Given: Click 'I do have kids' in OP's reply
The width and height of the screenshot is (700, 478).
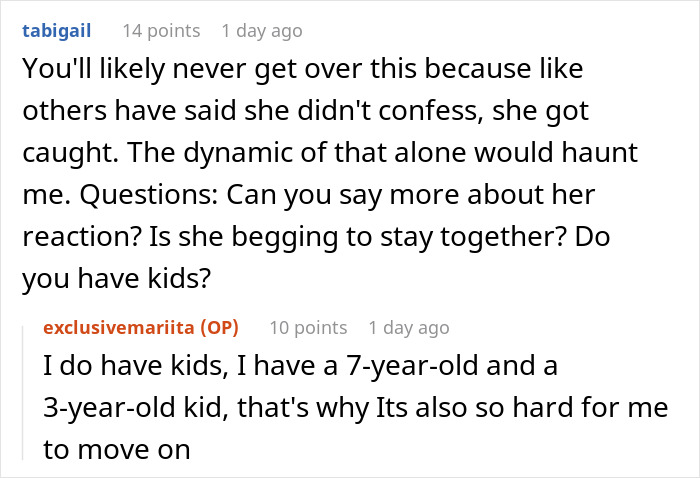Looking at the screenshot, I should pos(112,366).
